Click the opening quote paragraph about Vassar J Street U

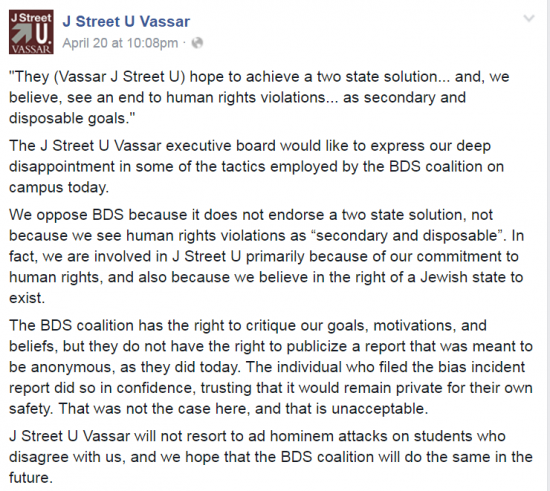tap(259, 97)
